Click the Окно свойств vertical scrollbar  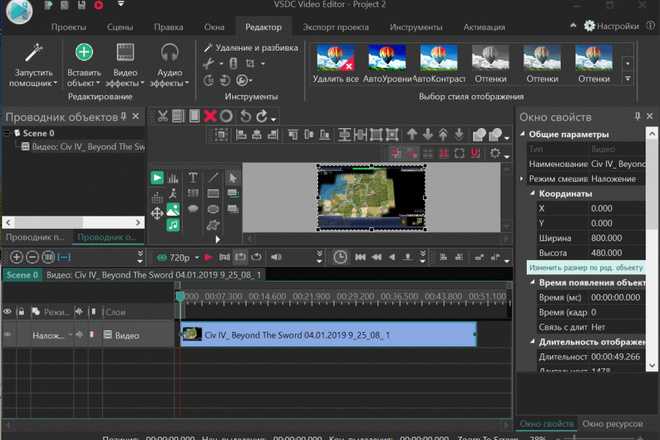coord(652,250)
